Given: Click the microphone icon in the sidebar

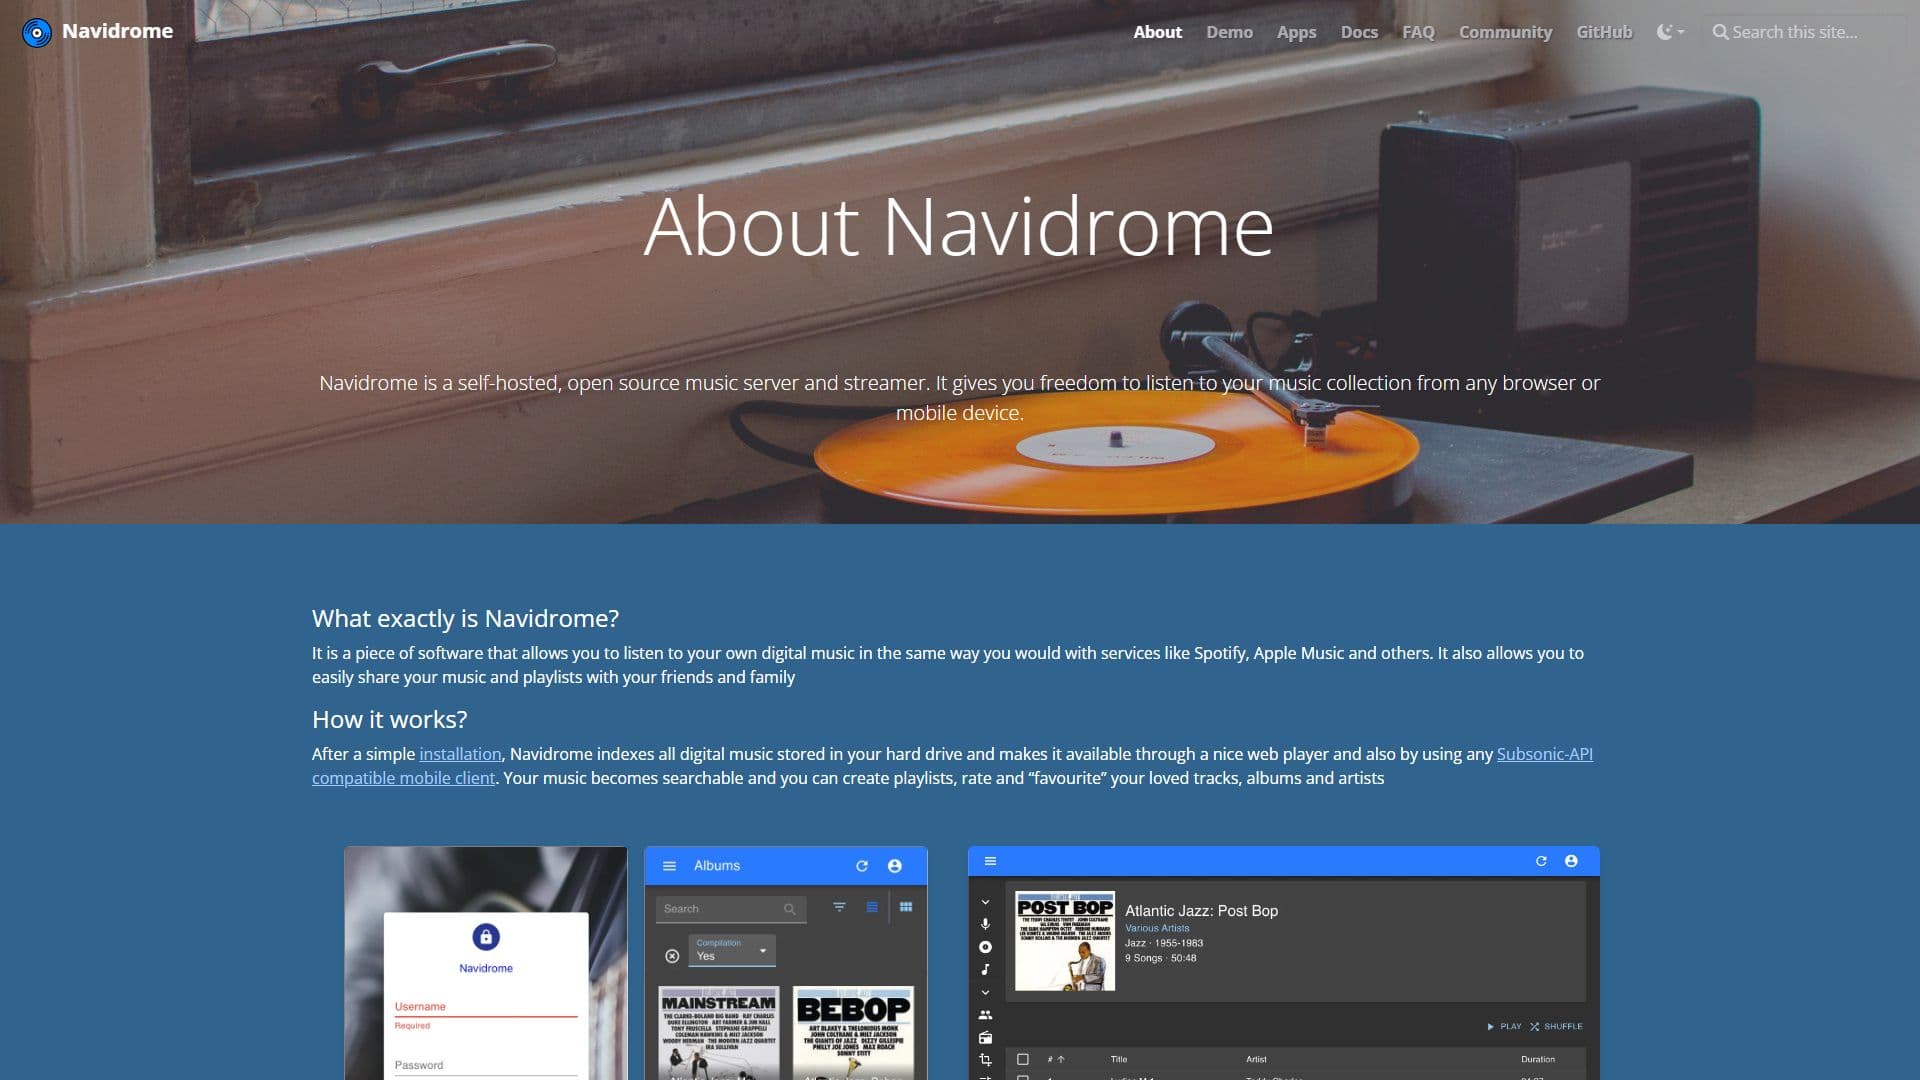Looking at the screenshot, I should point(985,924).
